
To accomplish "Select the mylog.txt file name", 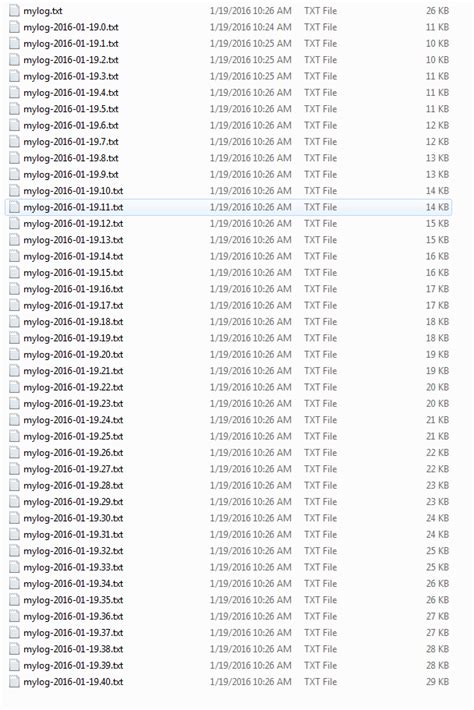I will 43,11.
